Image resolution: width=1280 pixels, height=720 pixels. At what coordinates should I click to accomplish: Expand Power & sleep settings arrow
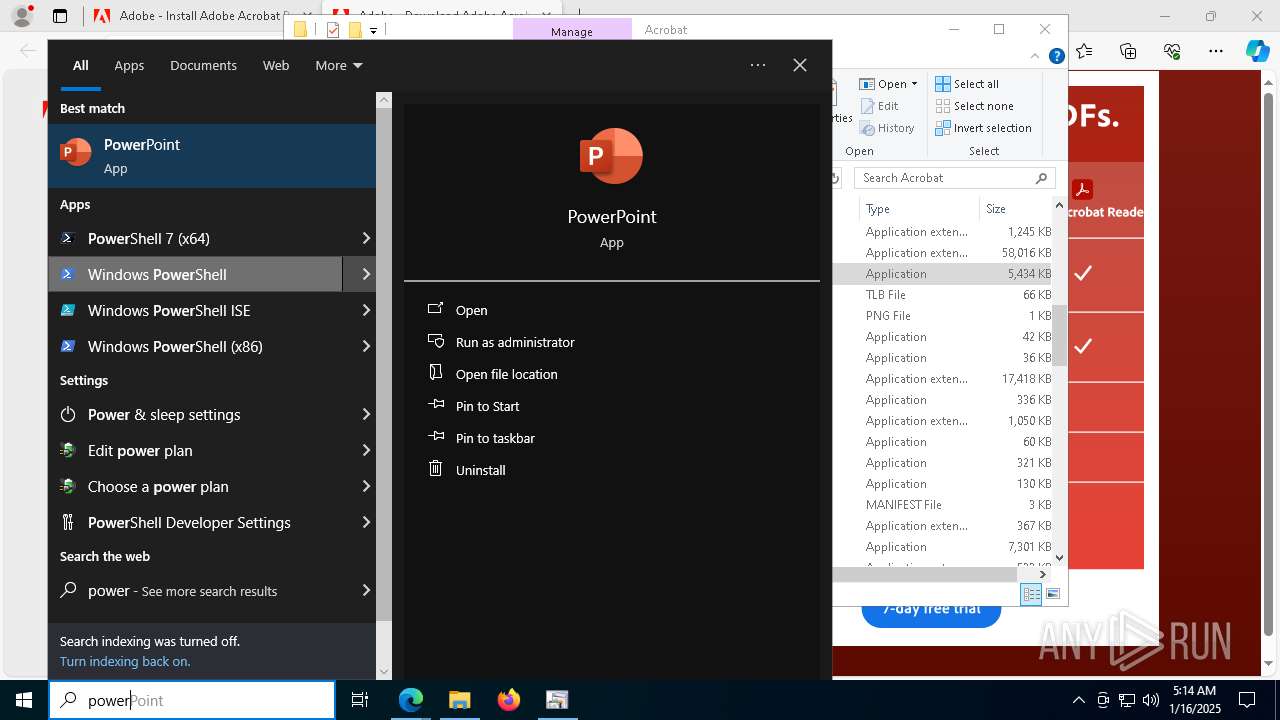tap(365, 414)
